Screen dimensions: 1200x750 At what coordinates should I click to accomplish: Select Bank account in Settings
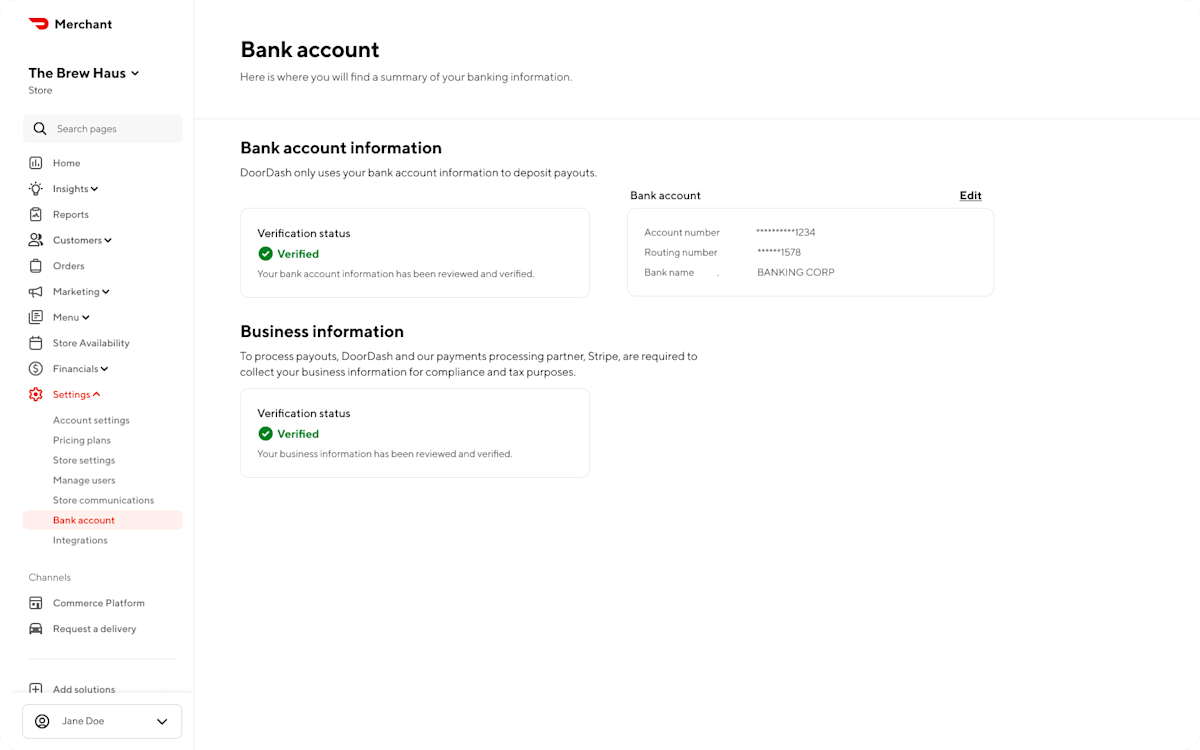click(x=84, y=520)
